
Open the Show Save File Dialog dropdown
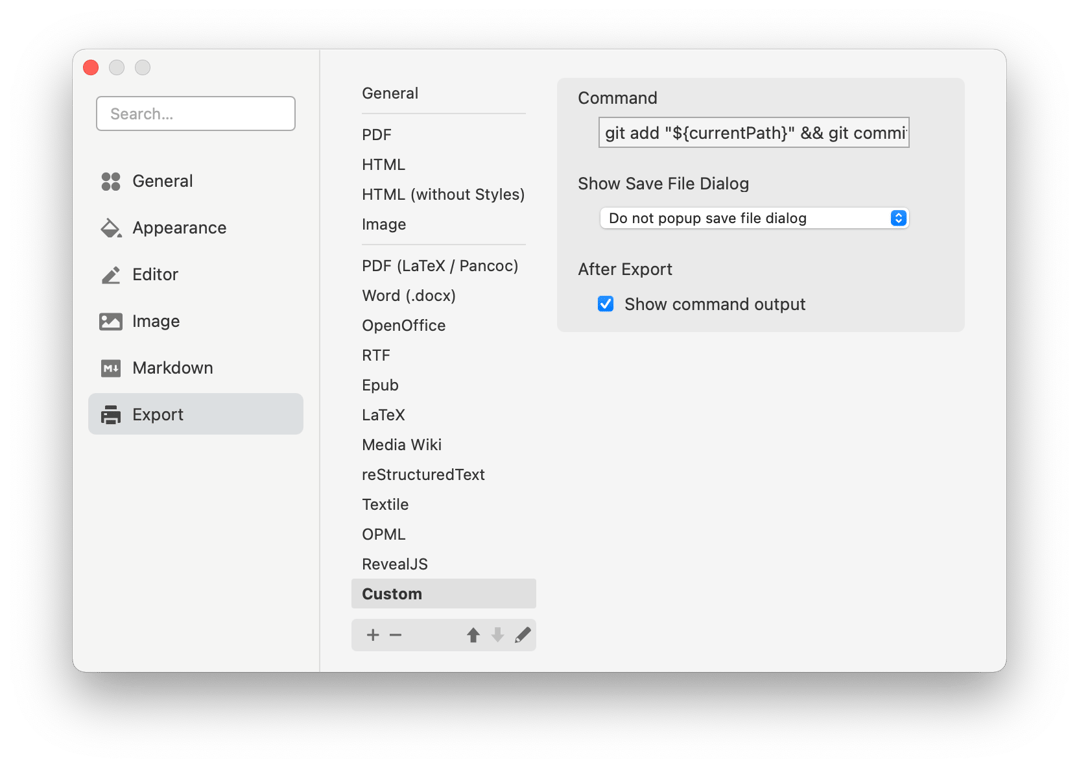754,218
